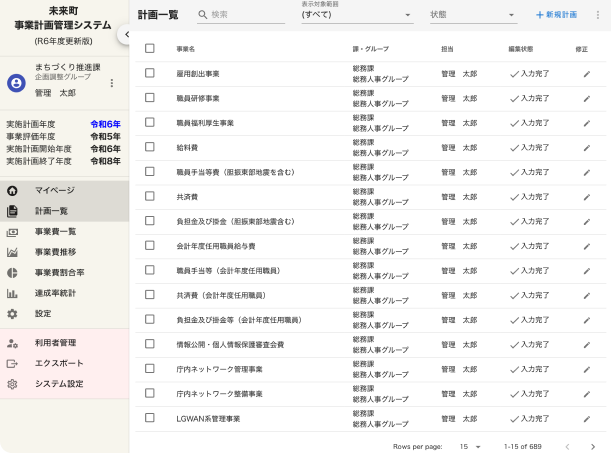The width and height of the screenshot is (611, 453).
Task: Collapse the sidebar with the chevron button
Action: [126, 35]
